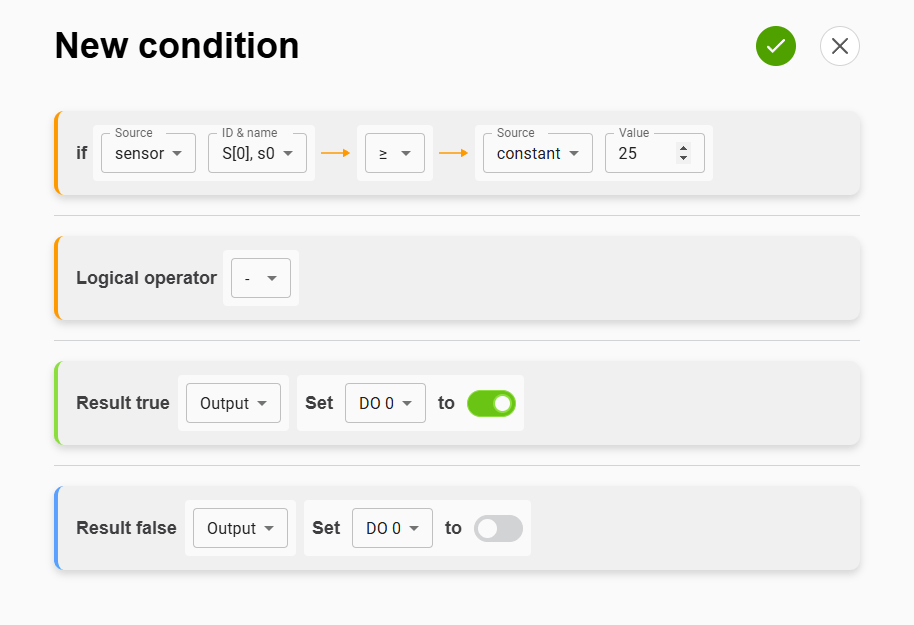
Task: Open the constant Source dropdown
Action: (537, 153)
